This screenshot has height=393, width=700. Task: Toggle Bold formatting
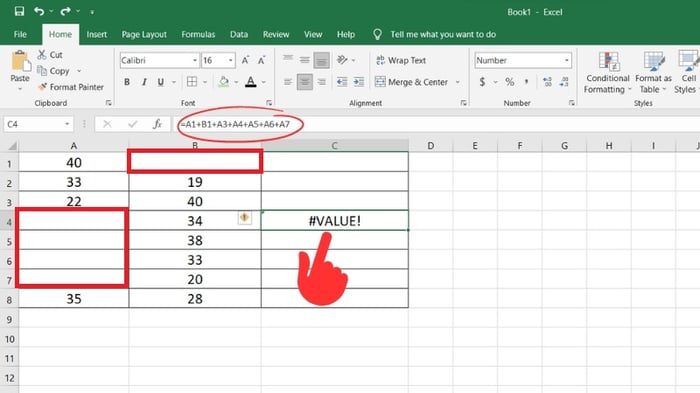[x=127, y=82]
